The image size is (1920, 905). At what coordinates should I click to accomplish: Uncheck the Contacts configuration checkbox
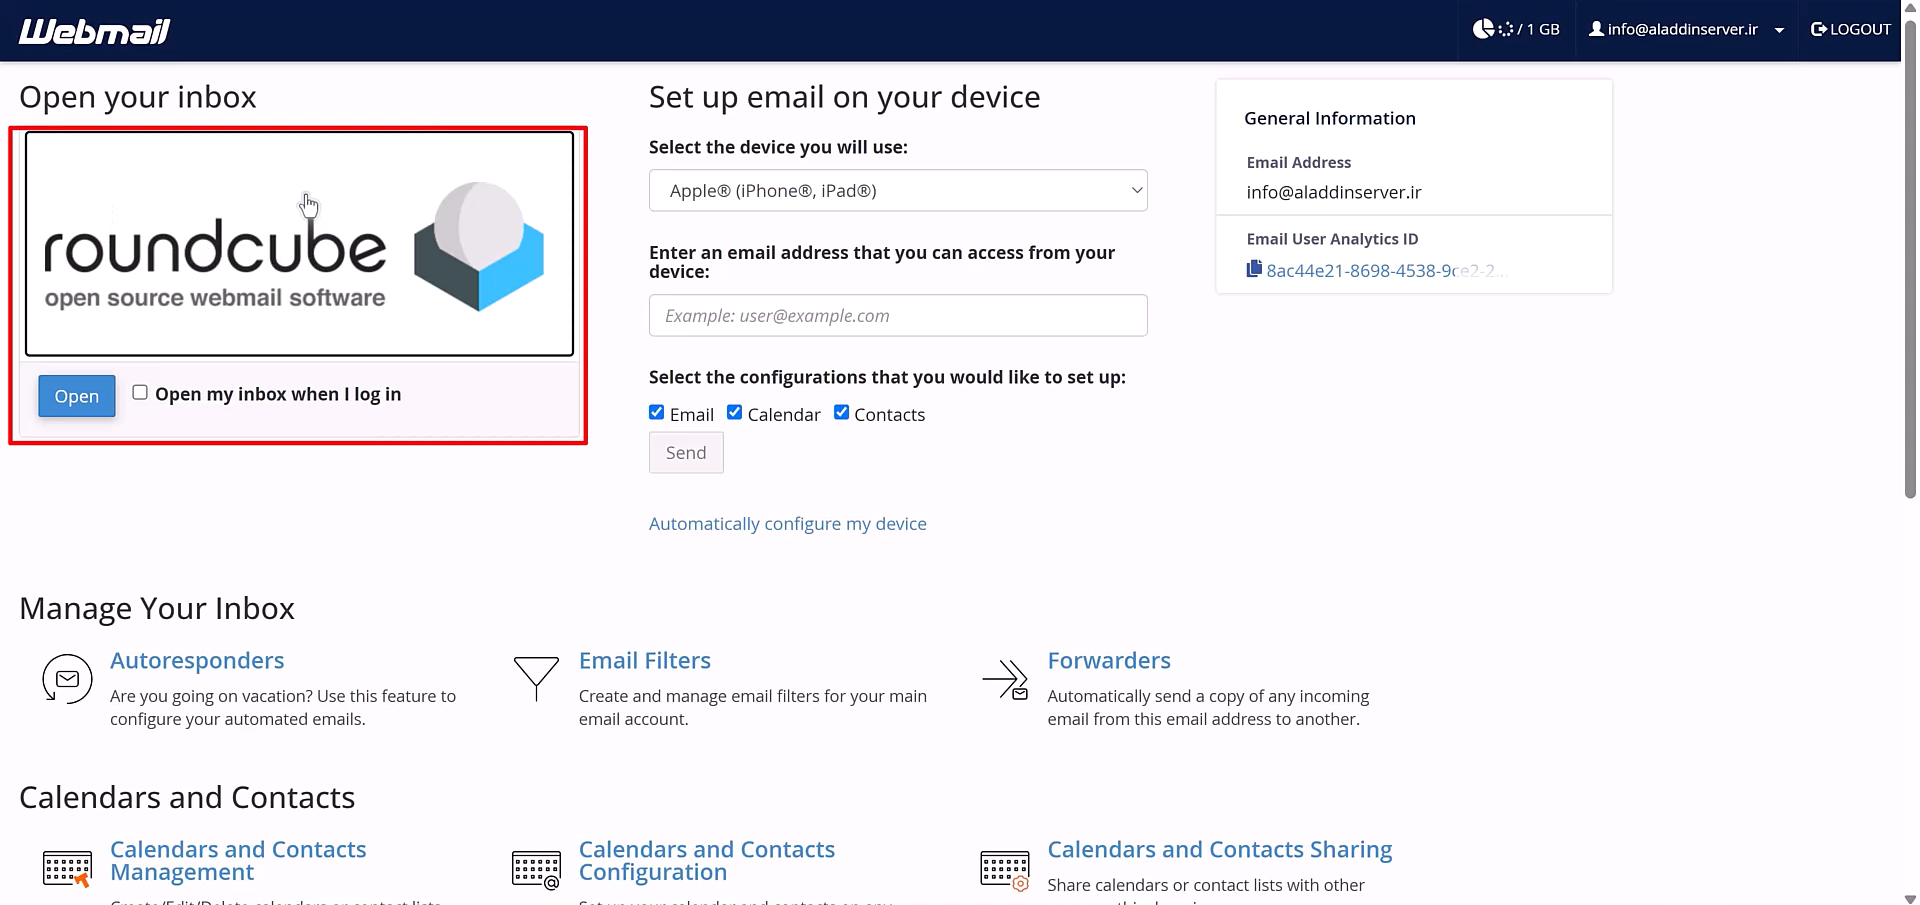click(841, 412)
